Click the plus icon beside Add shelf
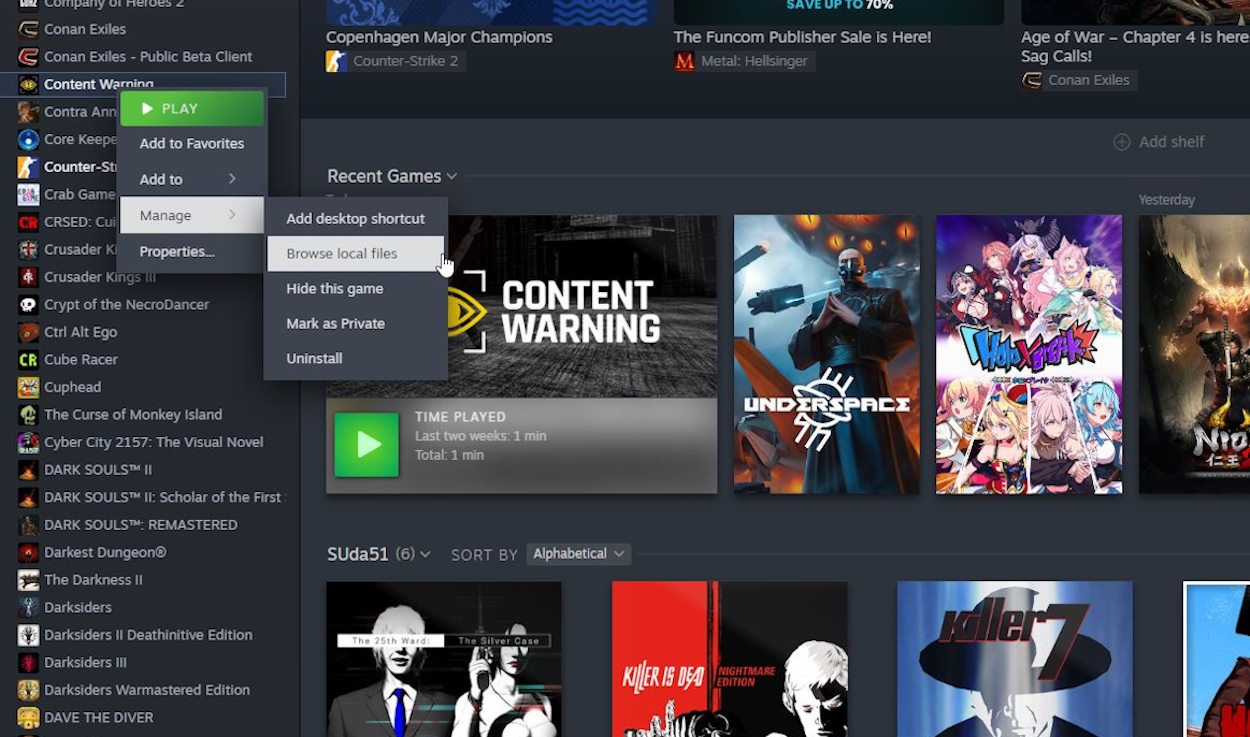Image resolution: width=1250 pixels, height=737 pixels. 1122,142
